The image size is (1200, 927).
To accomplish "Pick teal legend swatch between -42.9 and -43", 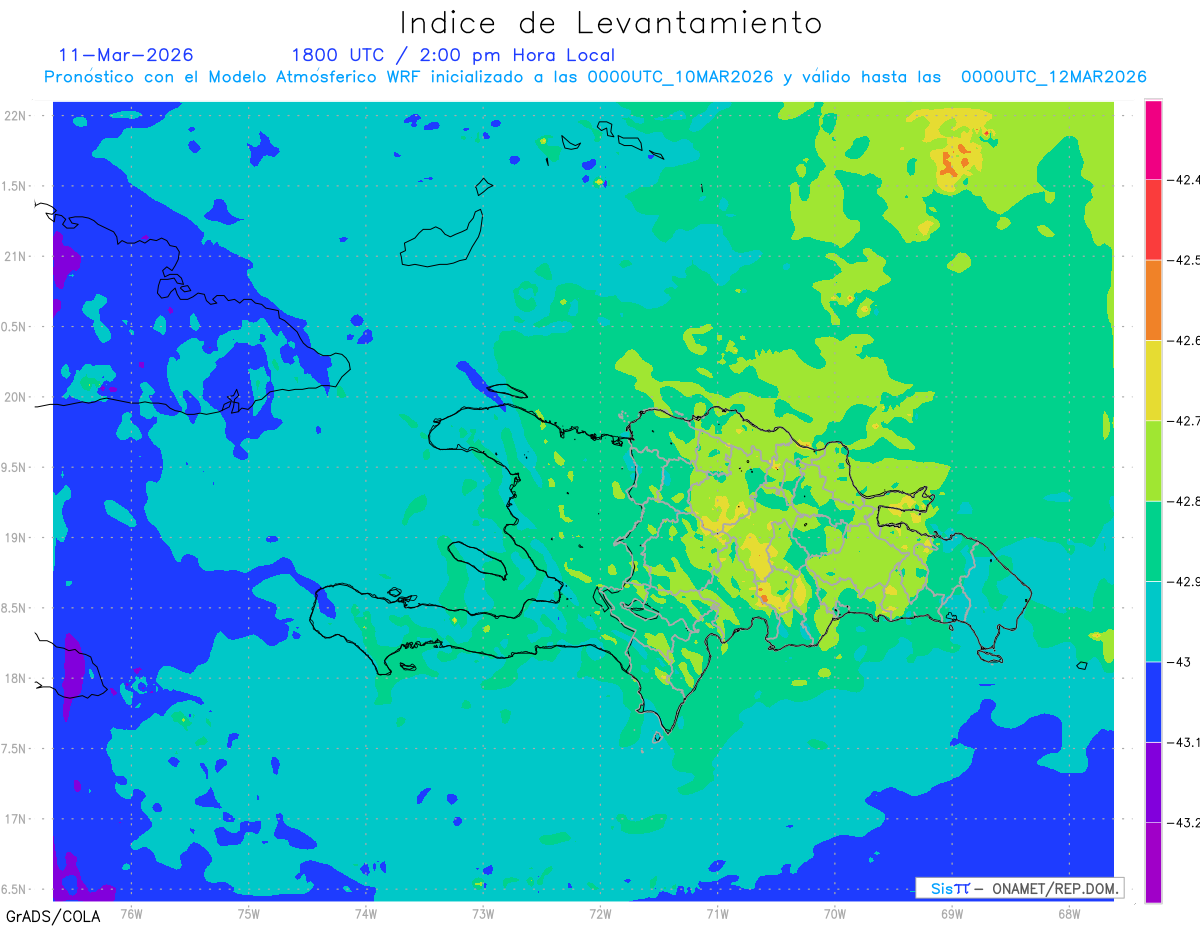I will click(1153, 621).
